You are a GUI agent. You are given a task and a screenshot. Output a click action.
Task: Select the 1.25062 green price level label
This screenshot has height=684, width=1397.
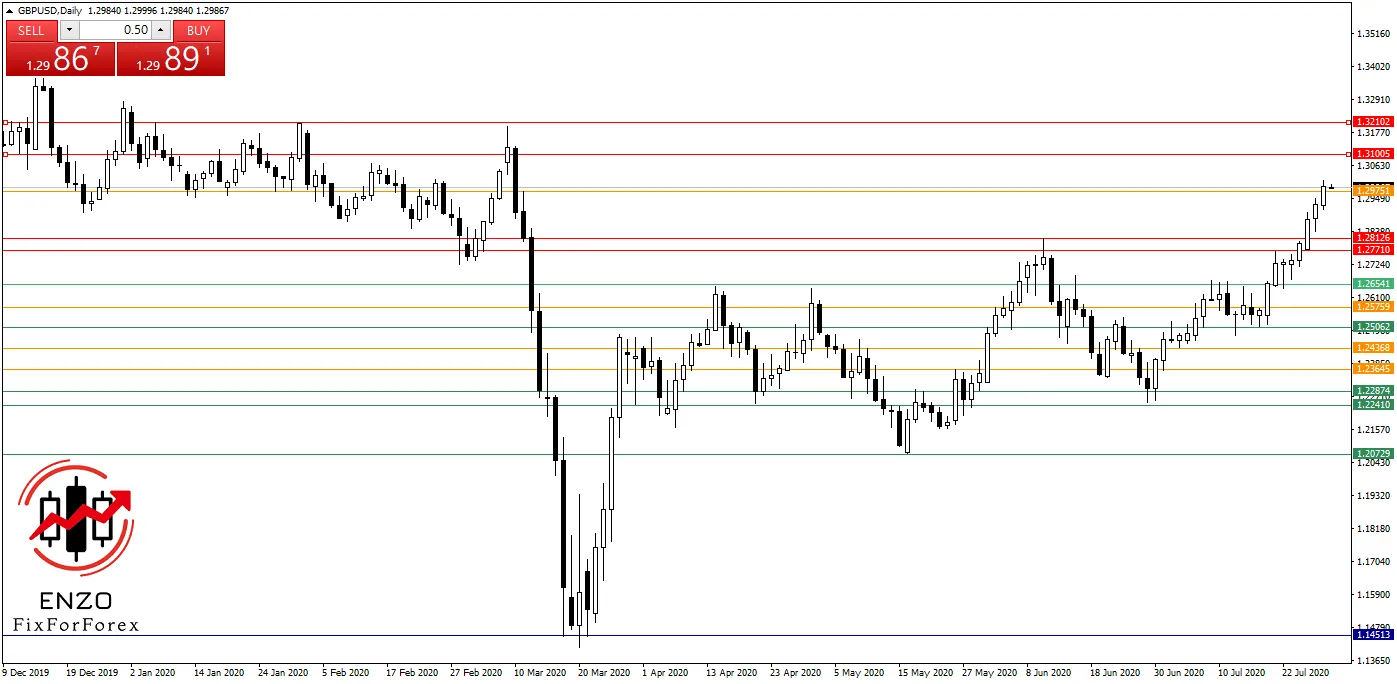coord(1372,327)
